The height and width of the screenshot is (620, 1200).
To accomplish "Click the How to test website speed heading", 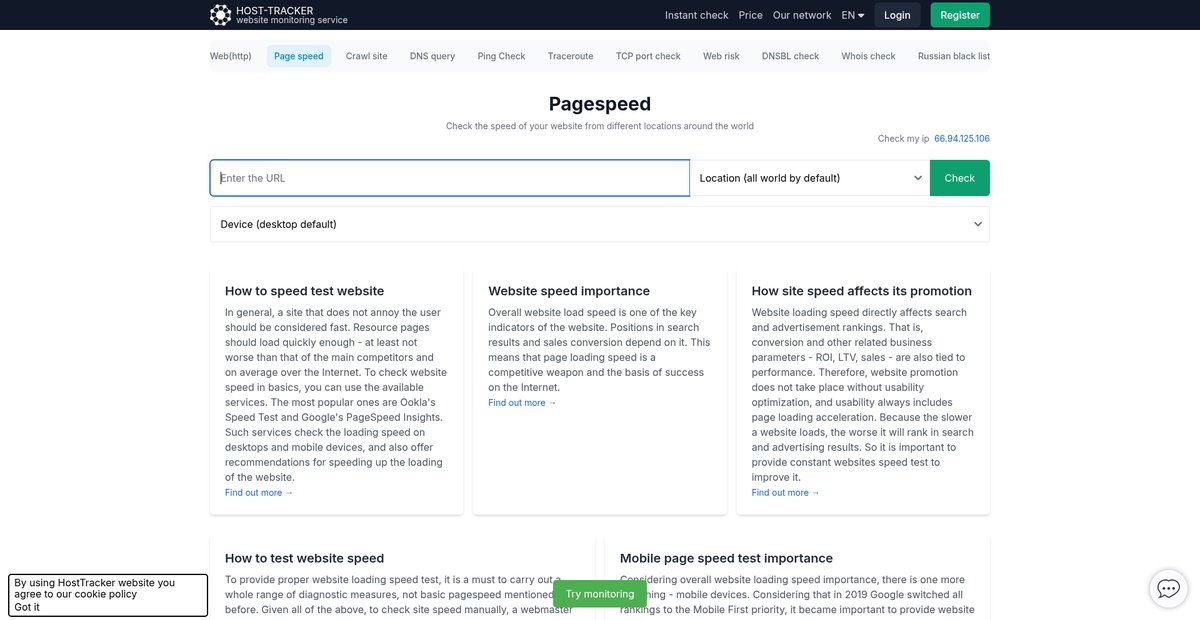I will coord(305,559).
